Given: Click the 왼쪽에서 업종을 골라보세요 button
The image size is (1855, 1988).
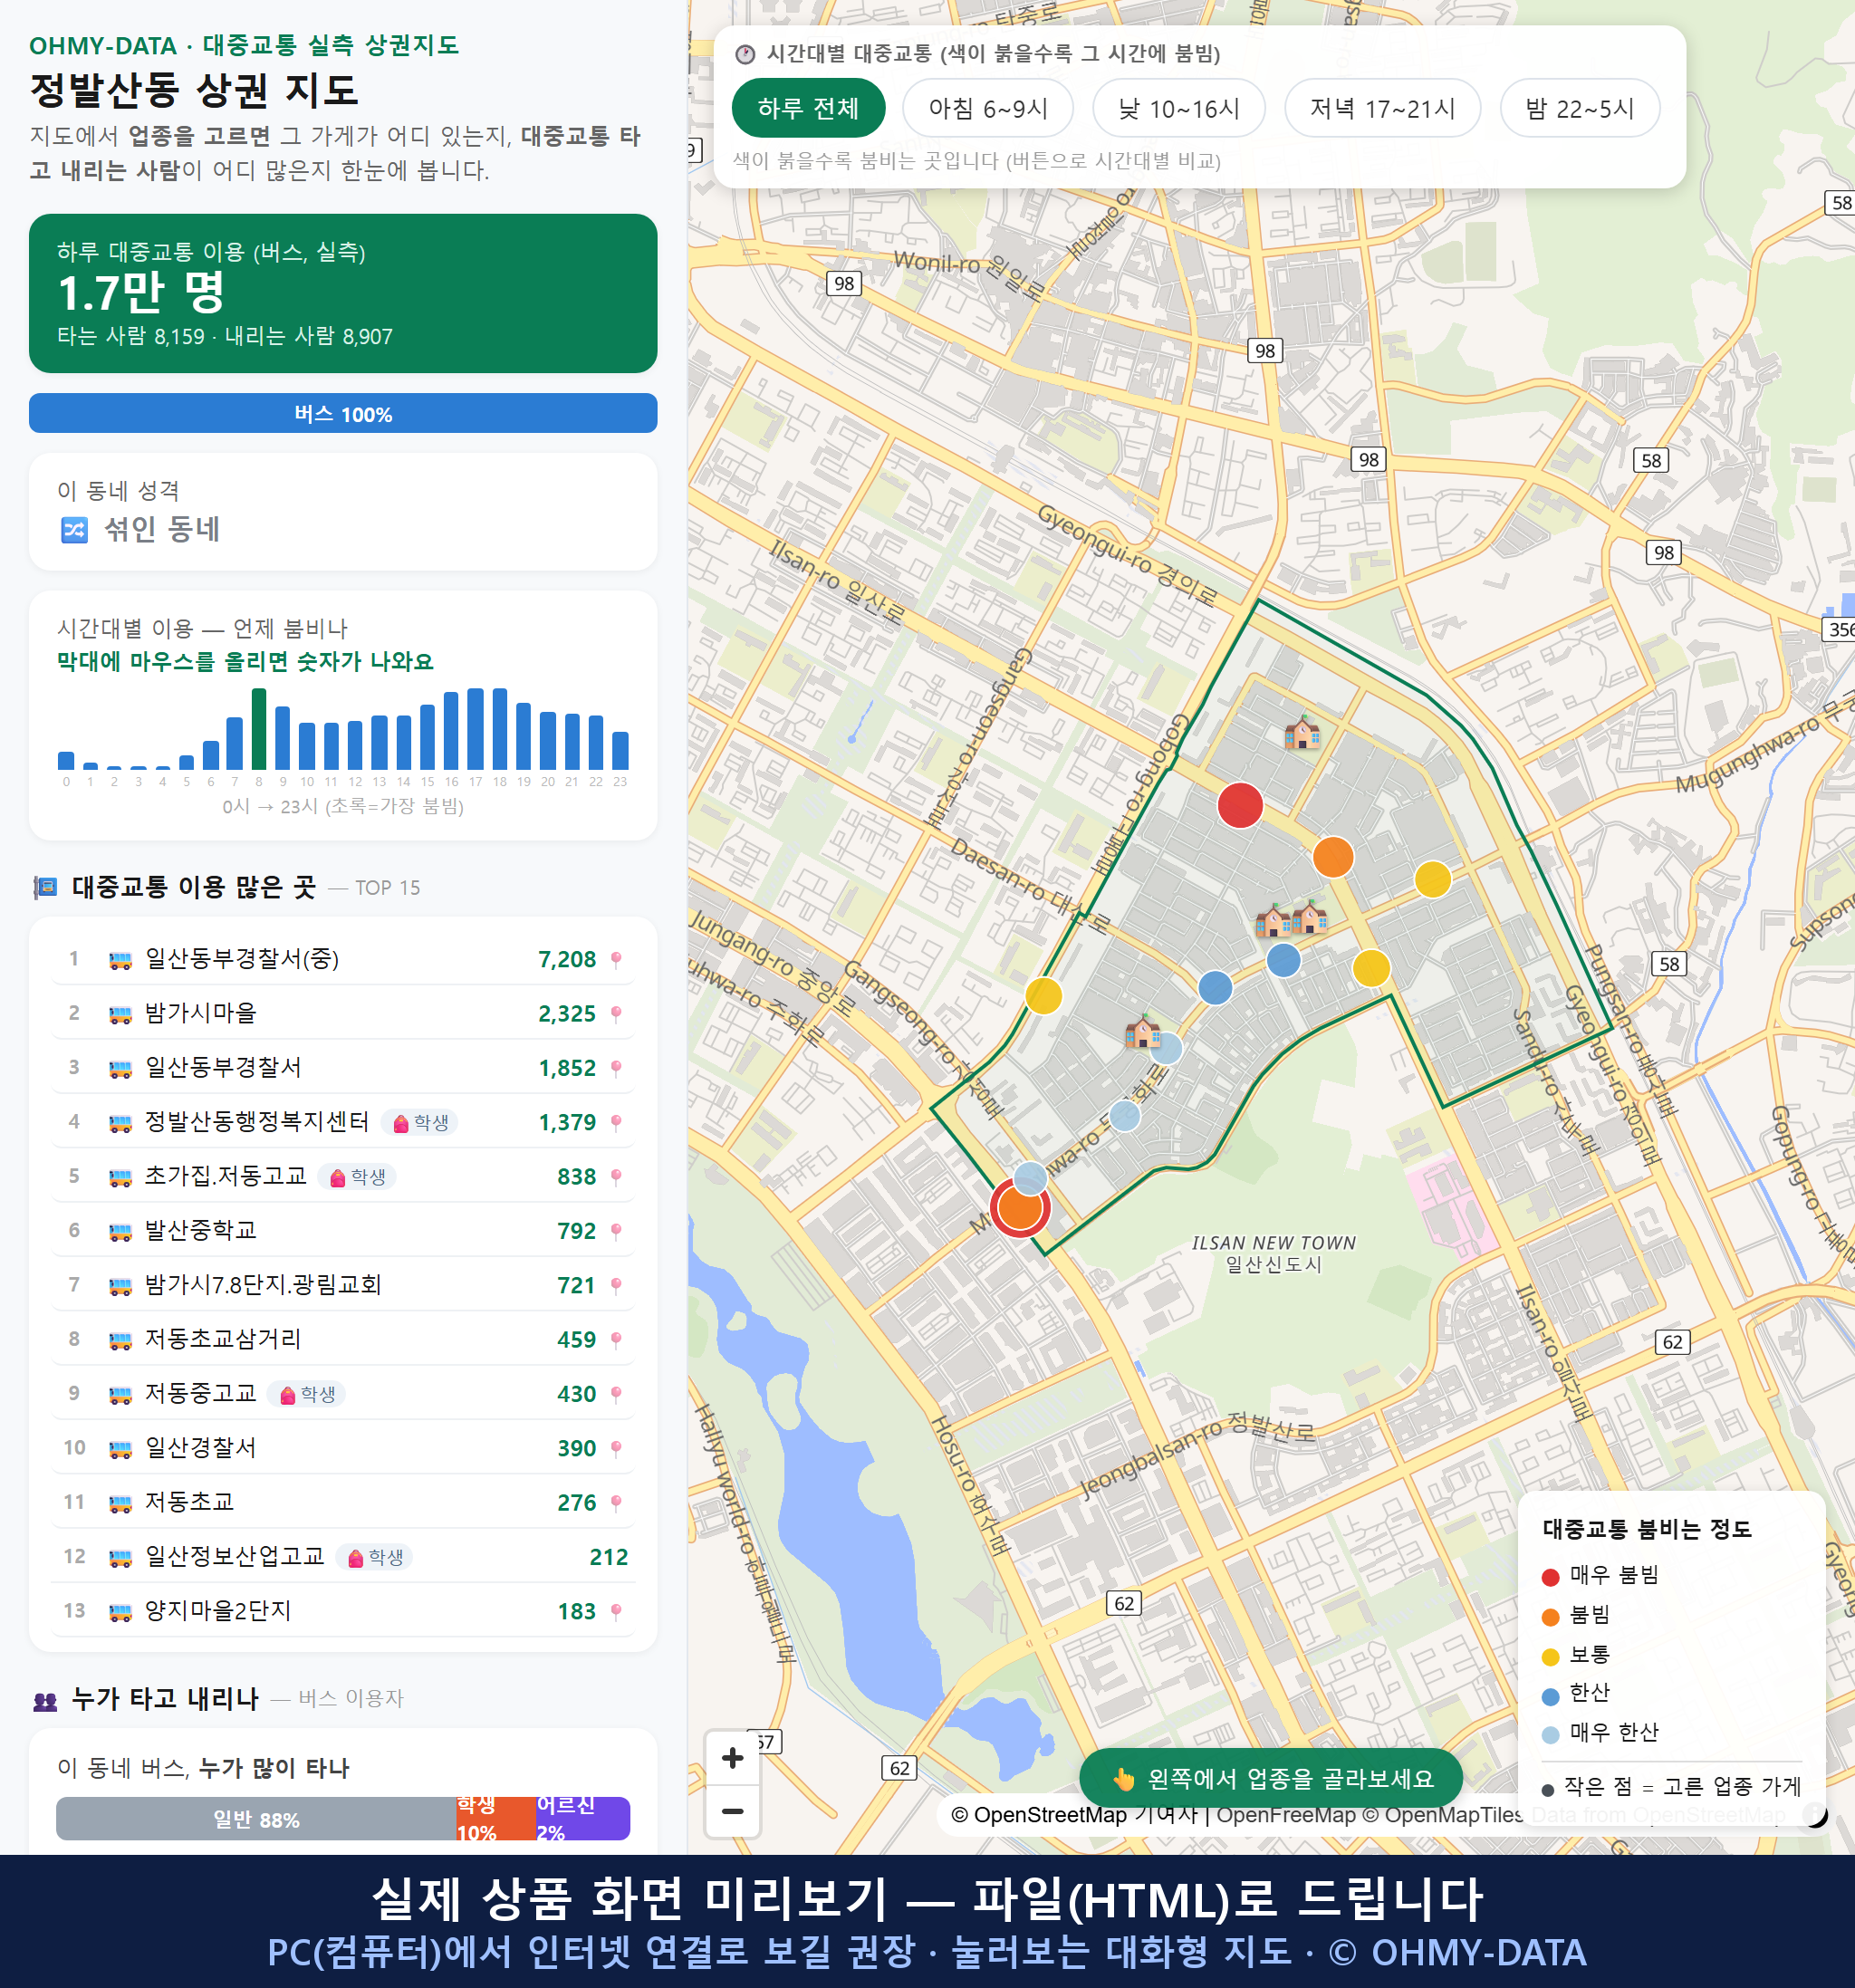Looking at the screenshot, I should tap(1271, 1779).
